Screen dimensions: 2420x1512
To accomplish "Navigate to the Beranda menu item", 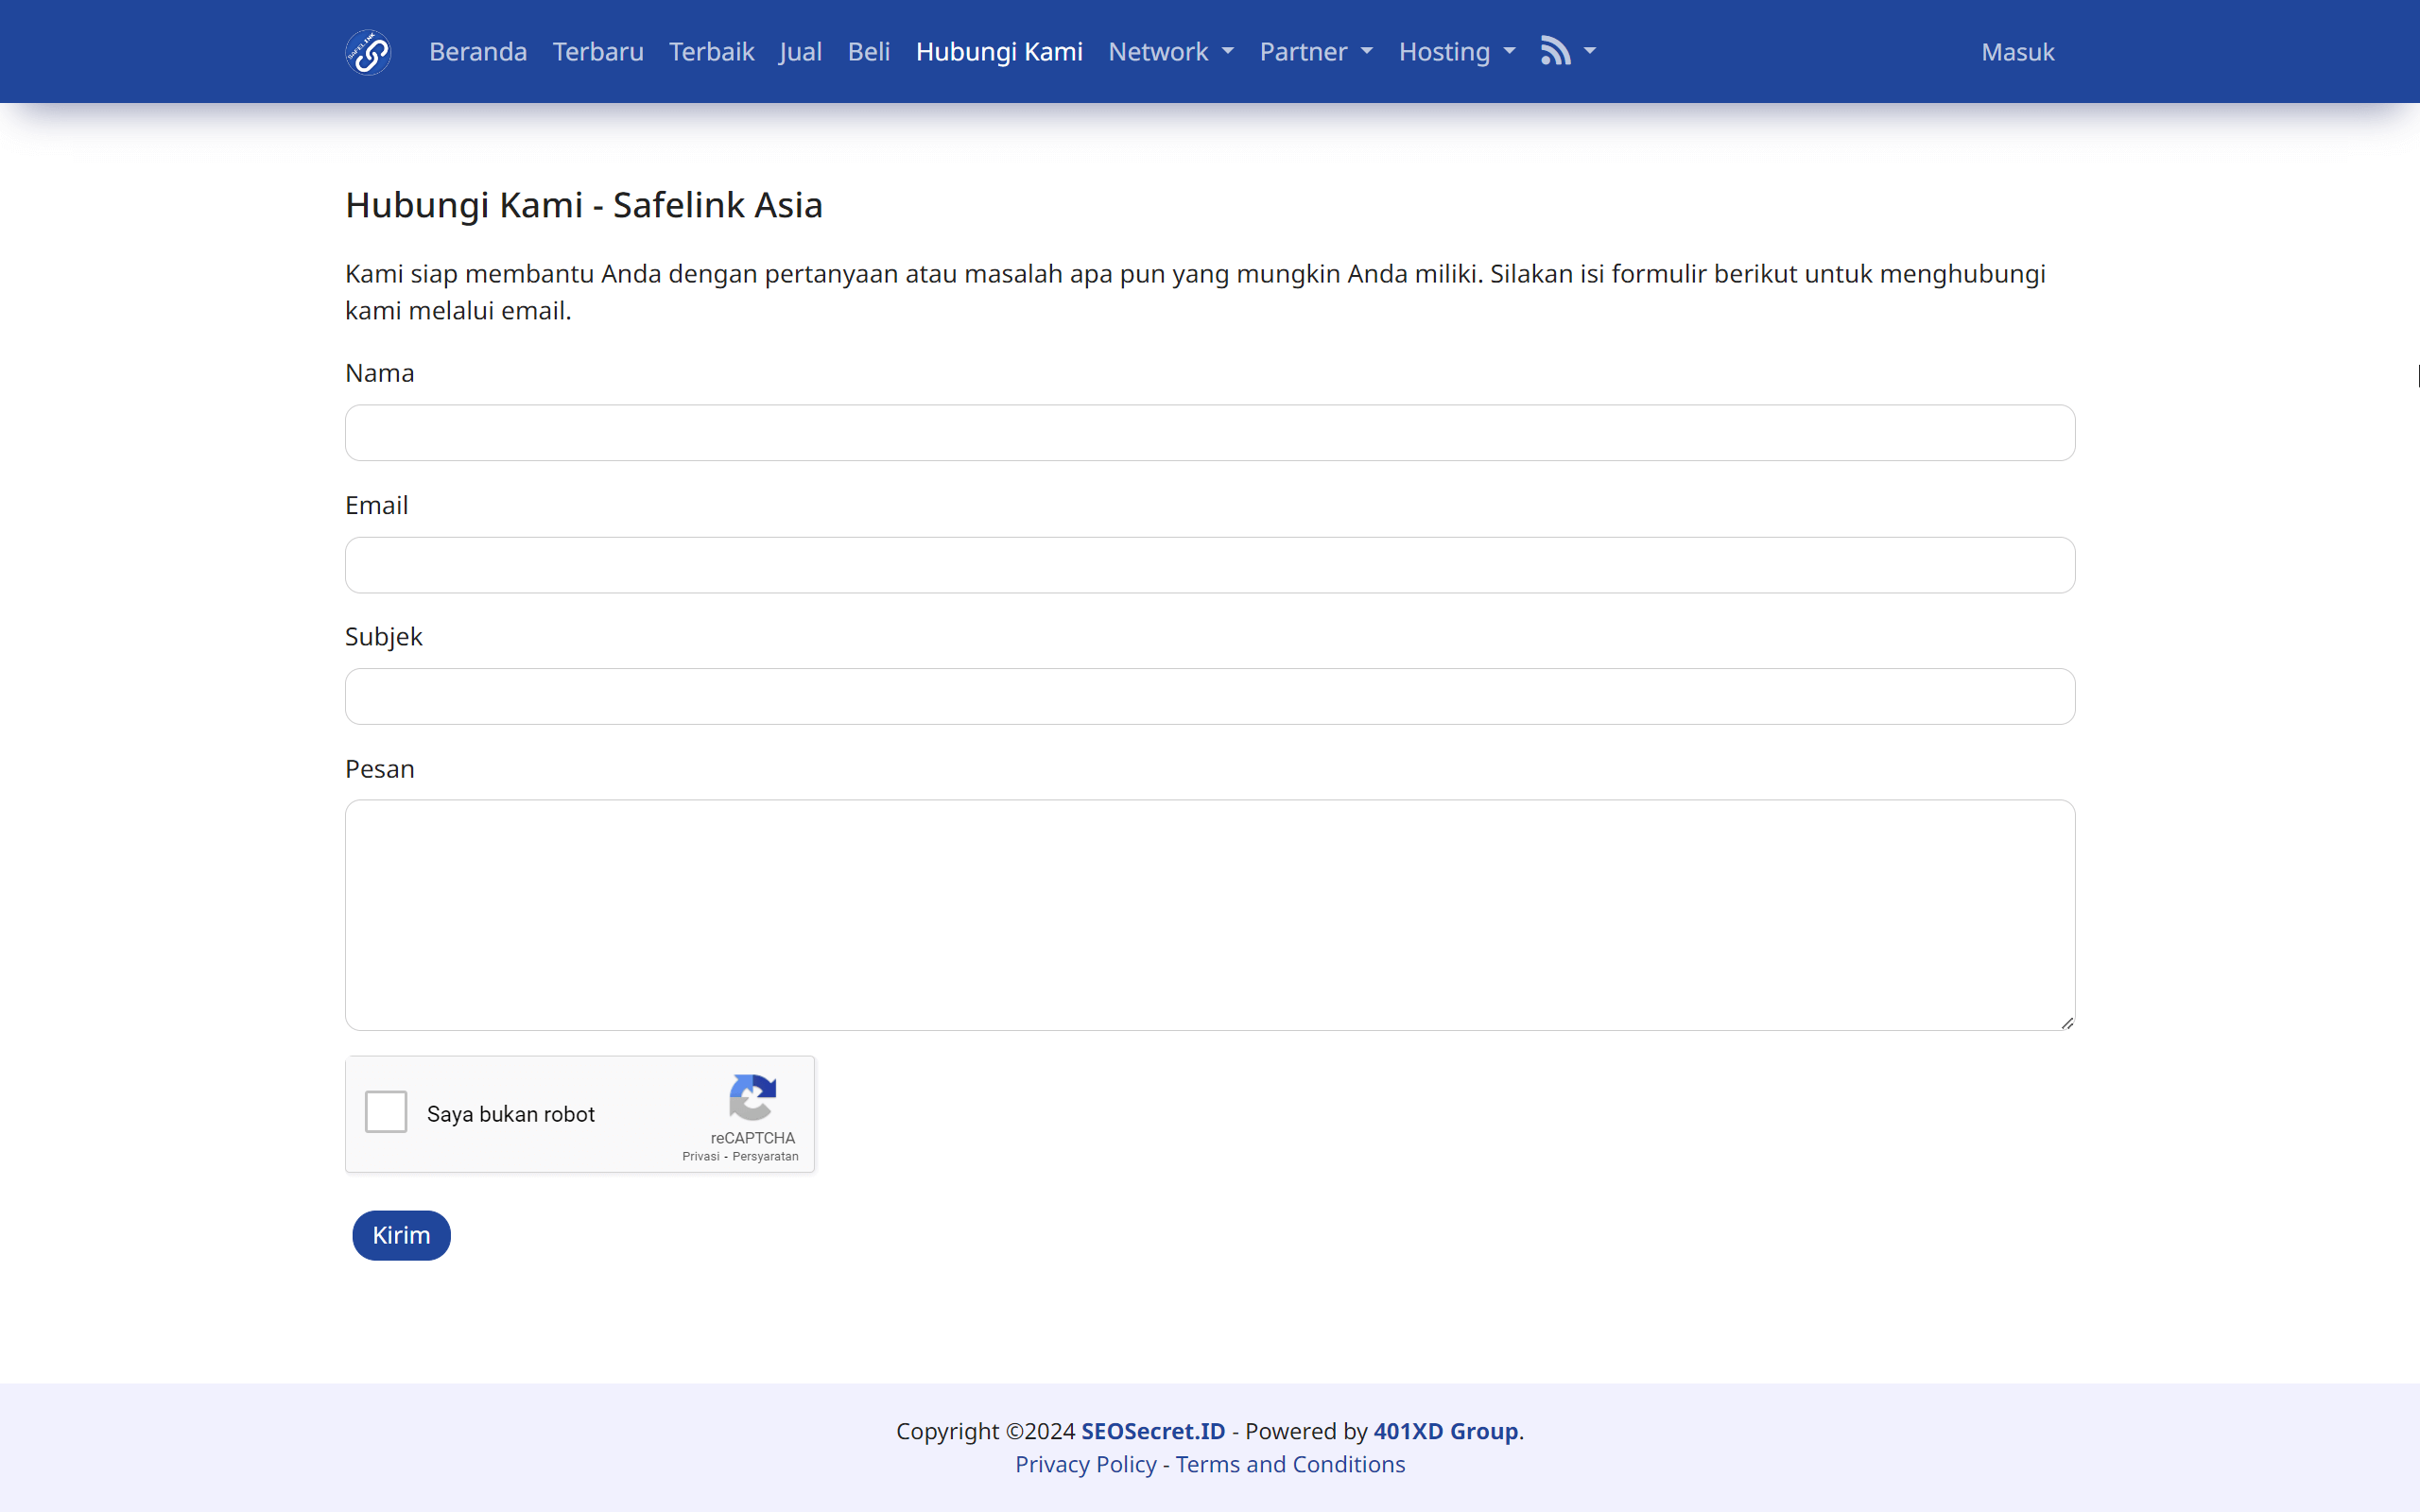I will pos(478,51).
